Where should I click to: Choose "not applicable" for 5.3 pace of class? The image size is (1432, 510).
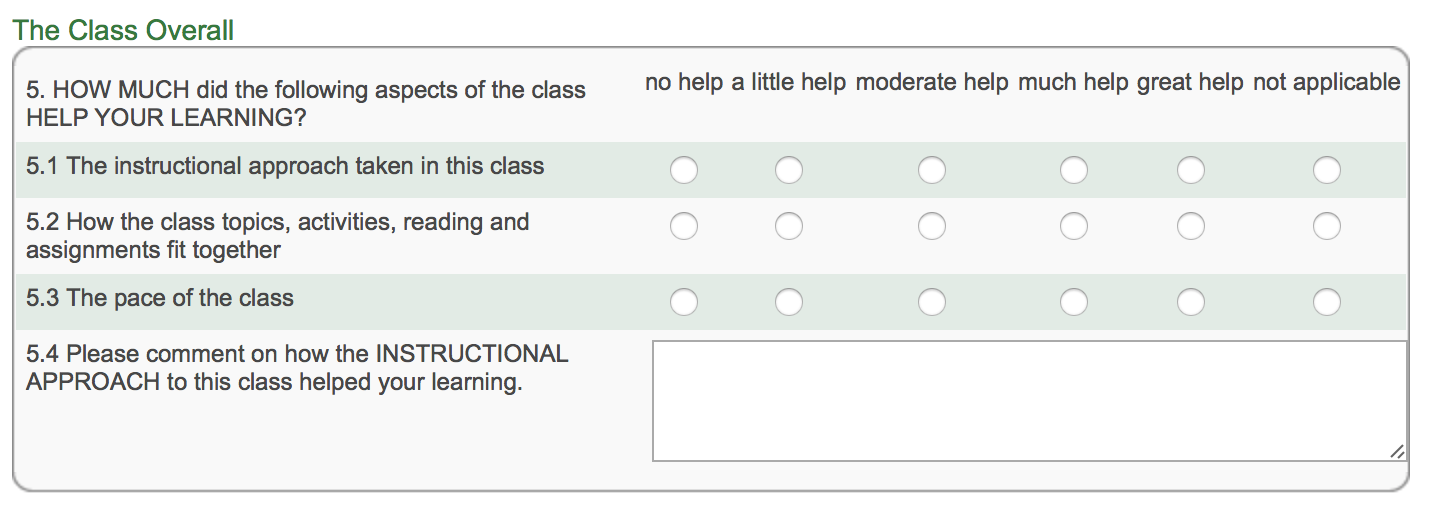[1327, 302]
